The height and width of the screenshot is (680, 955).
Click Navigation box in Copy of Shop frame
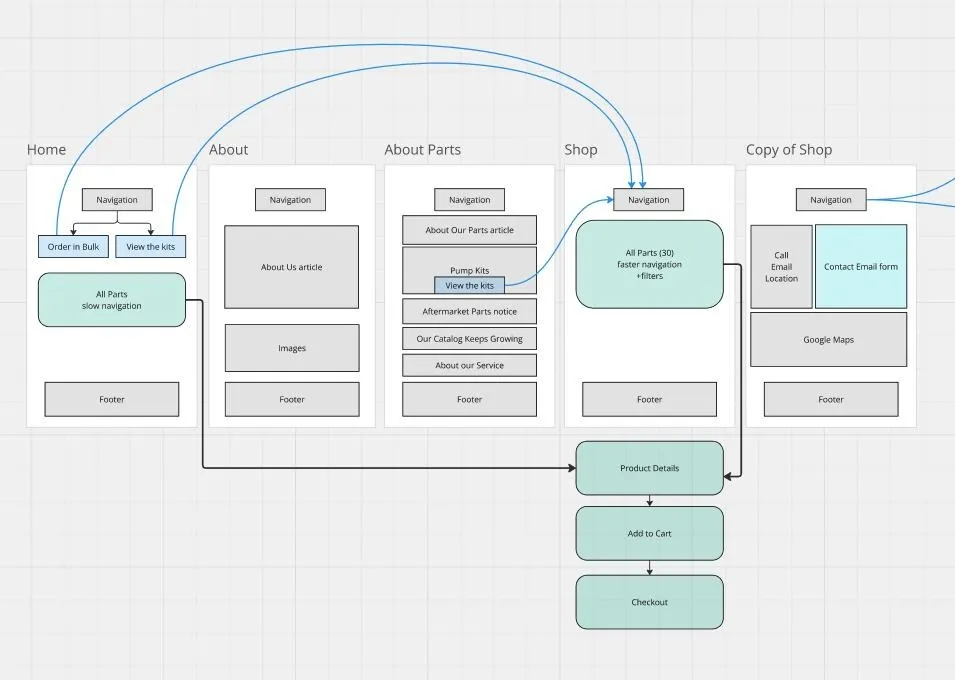(x=831, y=200)
